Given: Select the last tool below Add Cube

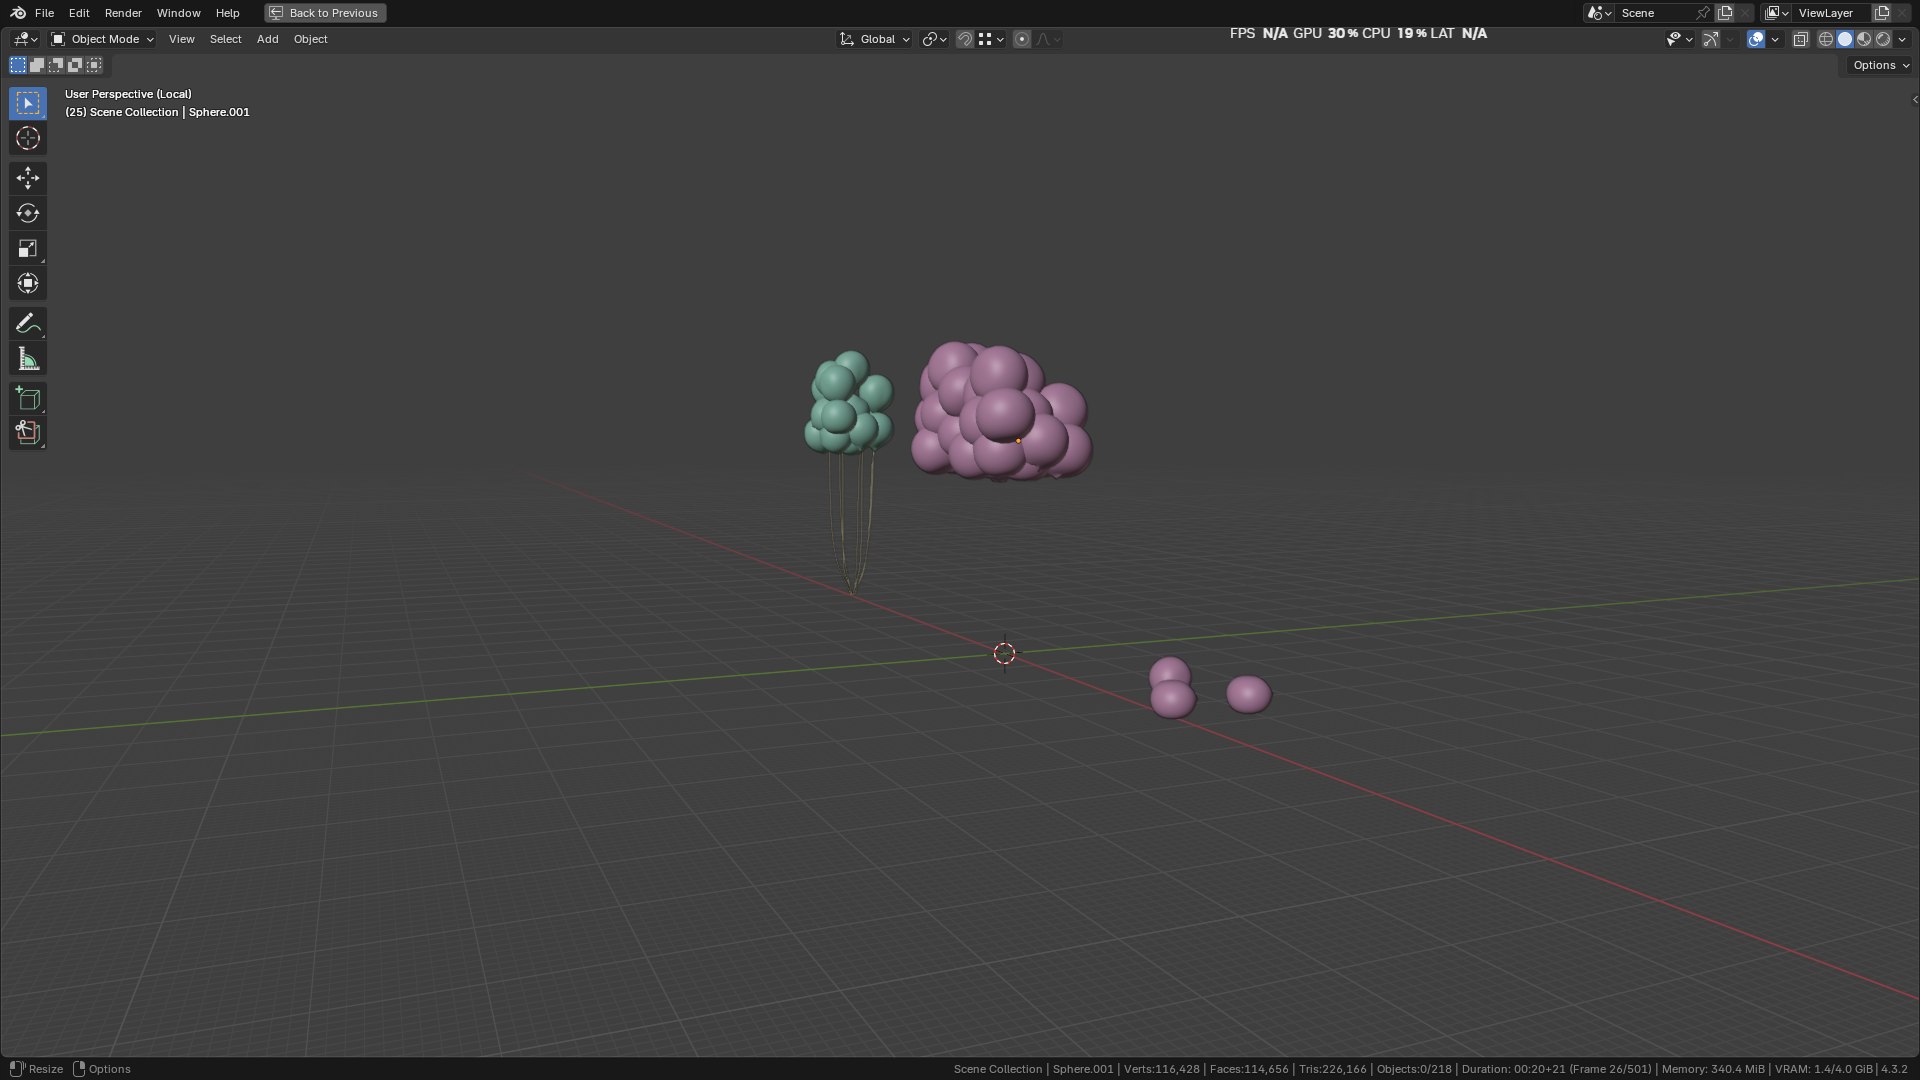Looking at the screenshot, I should 28,433.
